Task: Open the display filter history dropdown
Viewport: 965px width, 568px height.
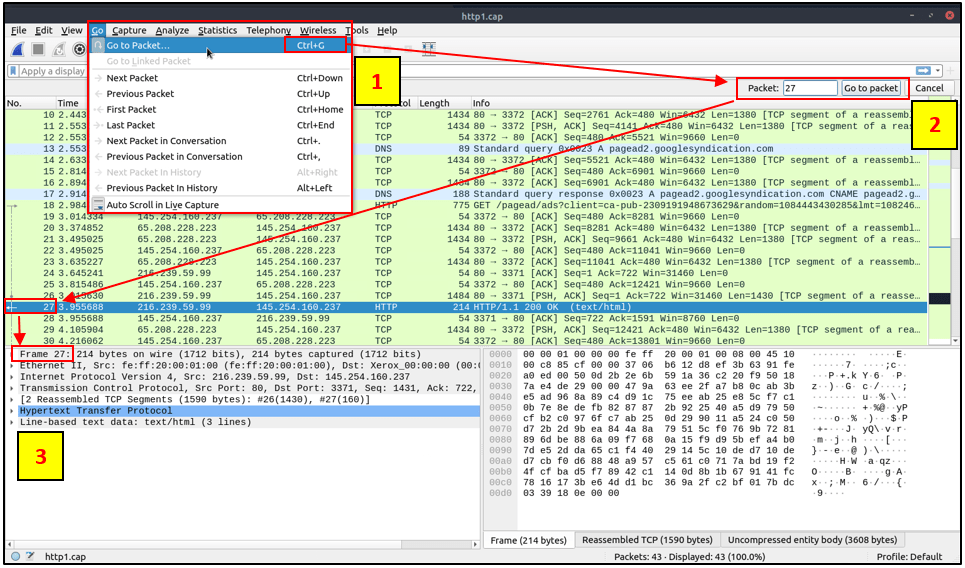Action: tap(938, 71)
